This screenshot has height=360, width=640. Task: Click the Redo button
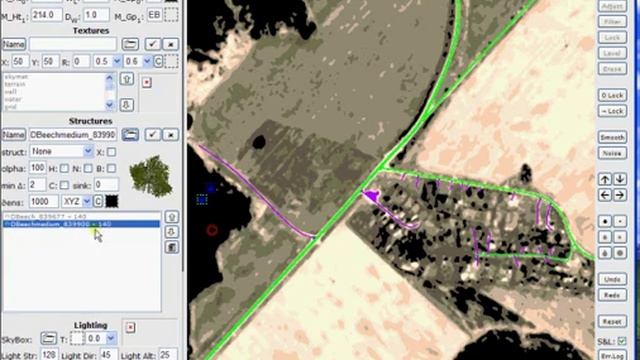click(x=612, y=295)
